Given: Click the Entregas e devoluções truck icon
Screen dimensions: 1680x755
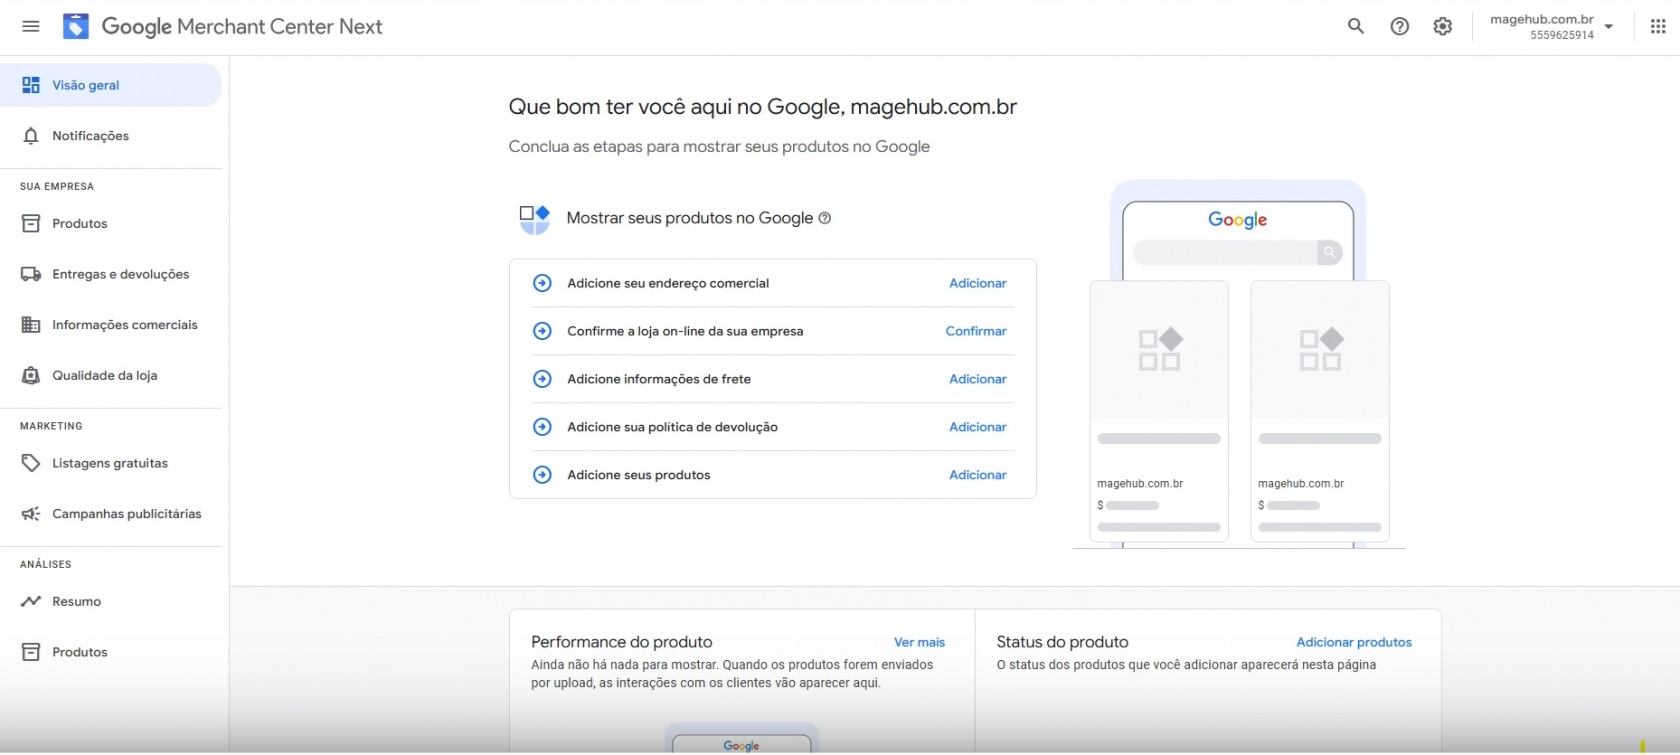Looking at the screenshot, I should pos(31,274).
